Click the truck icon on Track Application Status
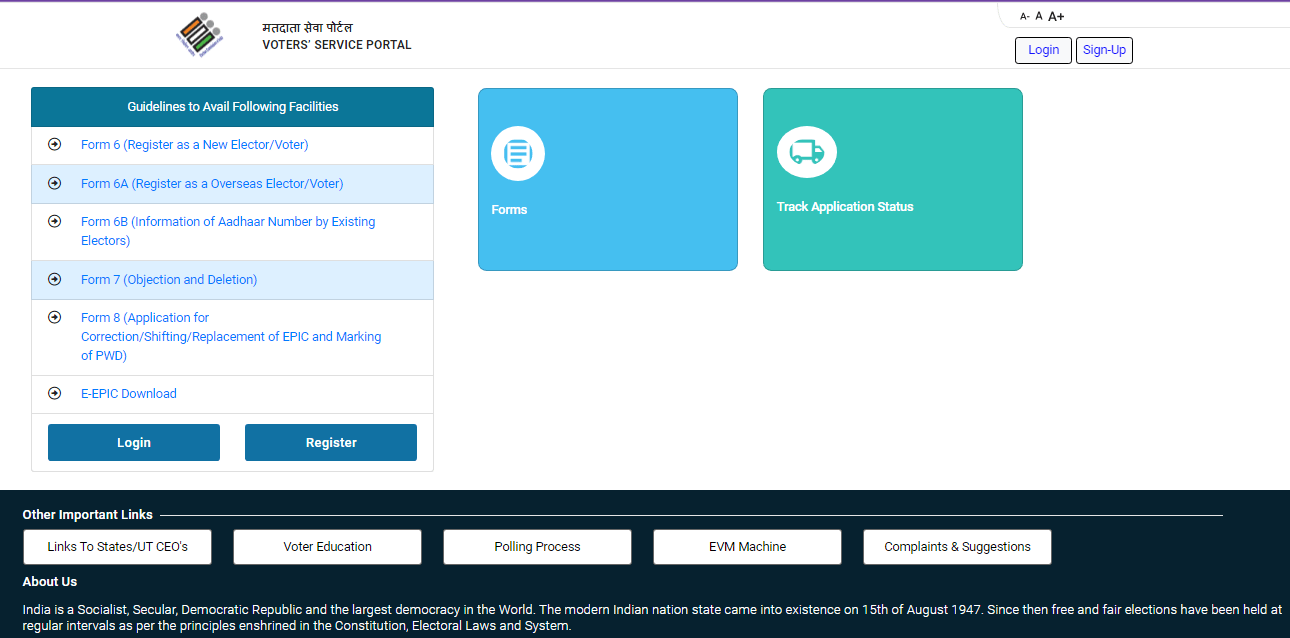This screenshot has width=1290, height=638. [x=806, y=152]
